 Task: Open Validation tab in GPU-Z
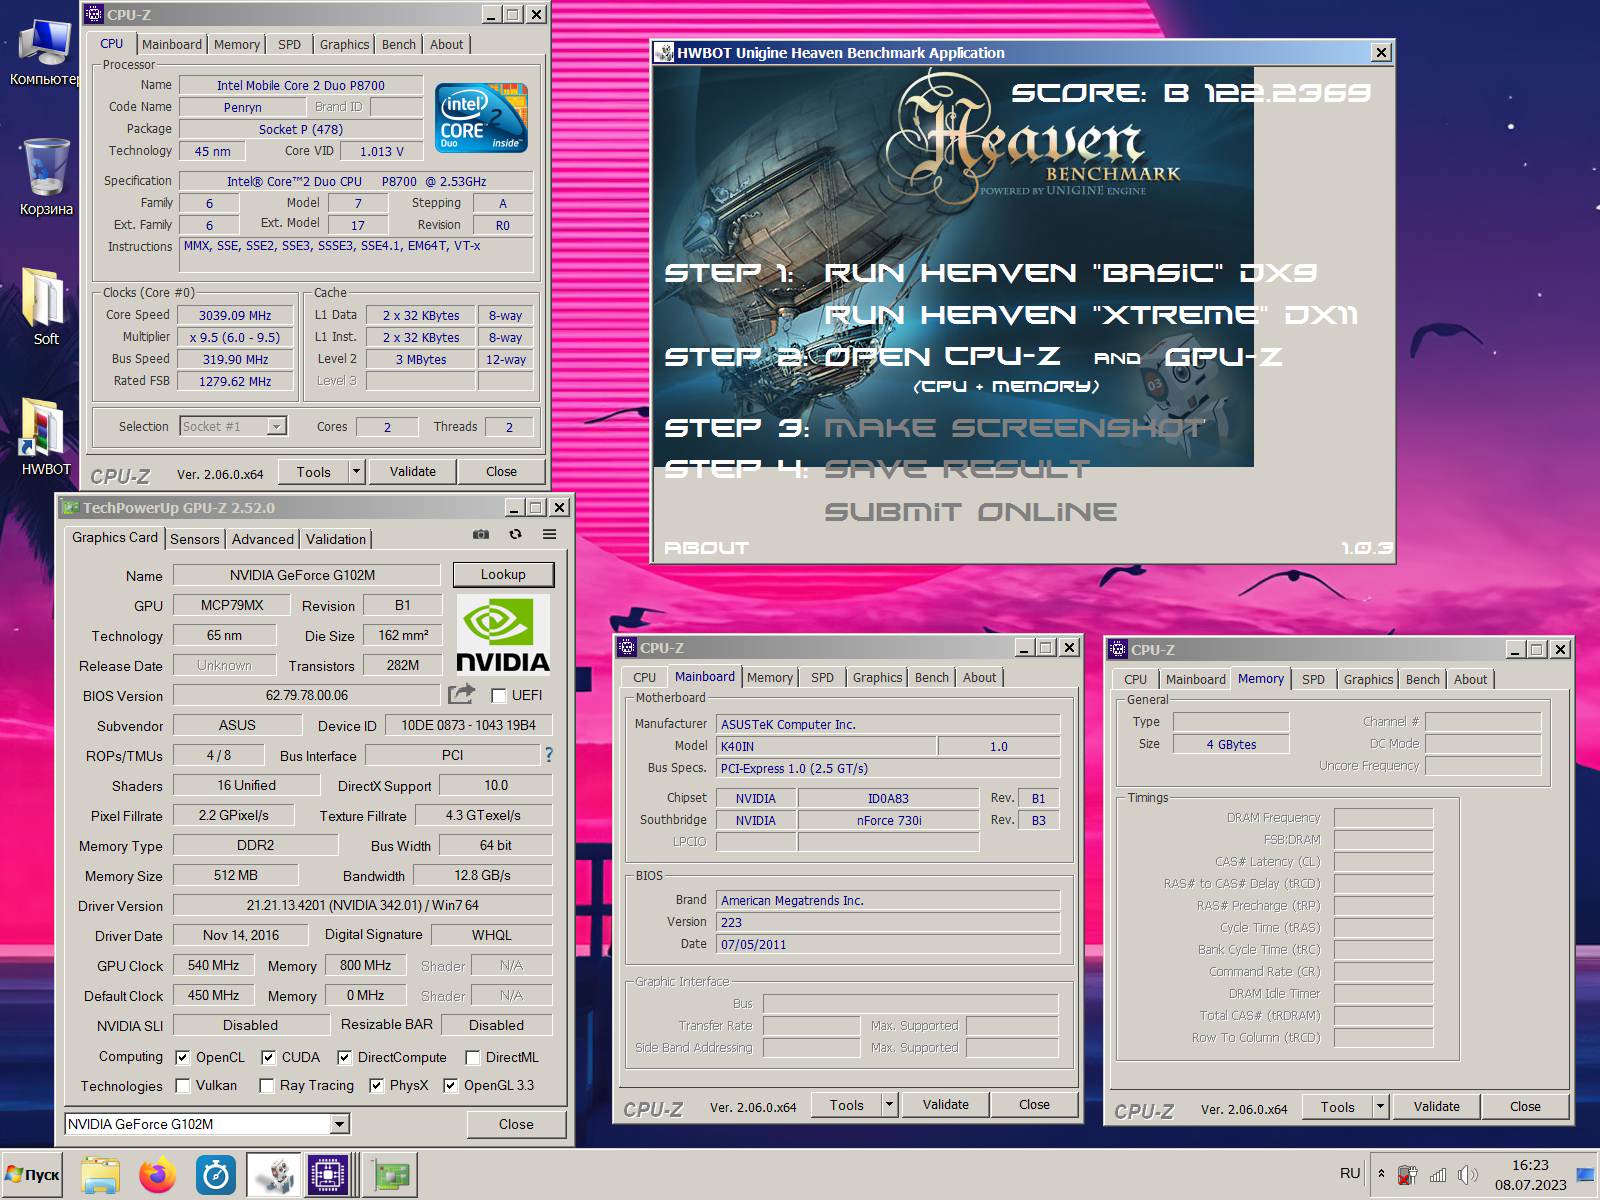pos(336,539)
